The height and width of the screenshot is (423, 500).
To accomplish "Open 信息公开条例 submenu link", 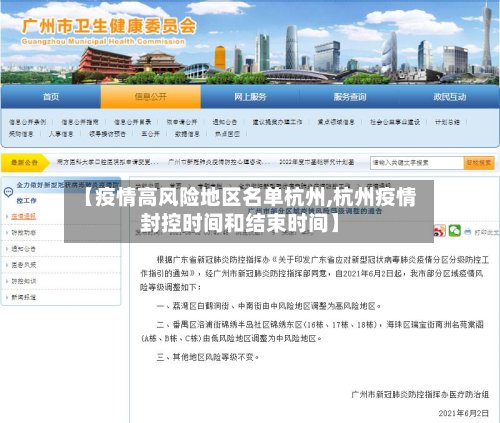I will 27,122.
